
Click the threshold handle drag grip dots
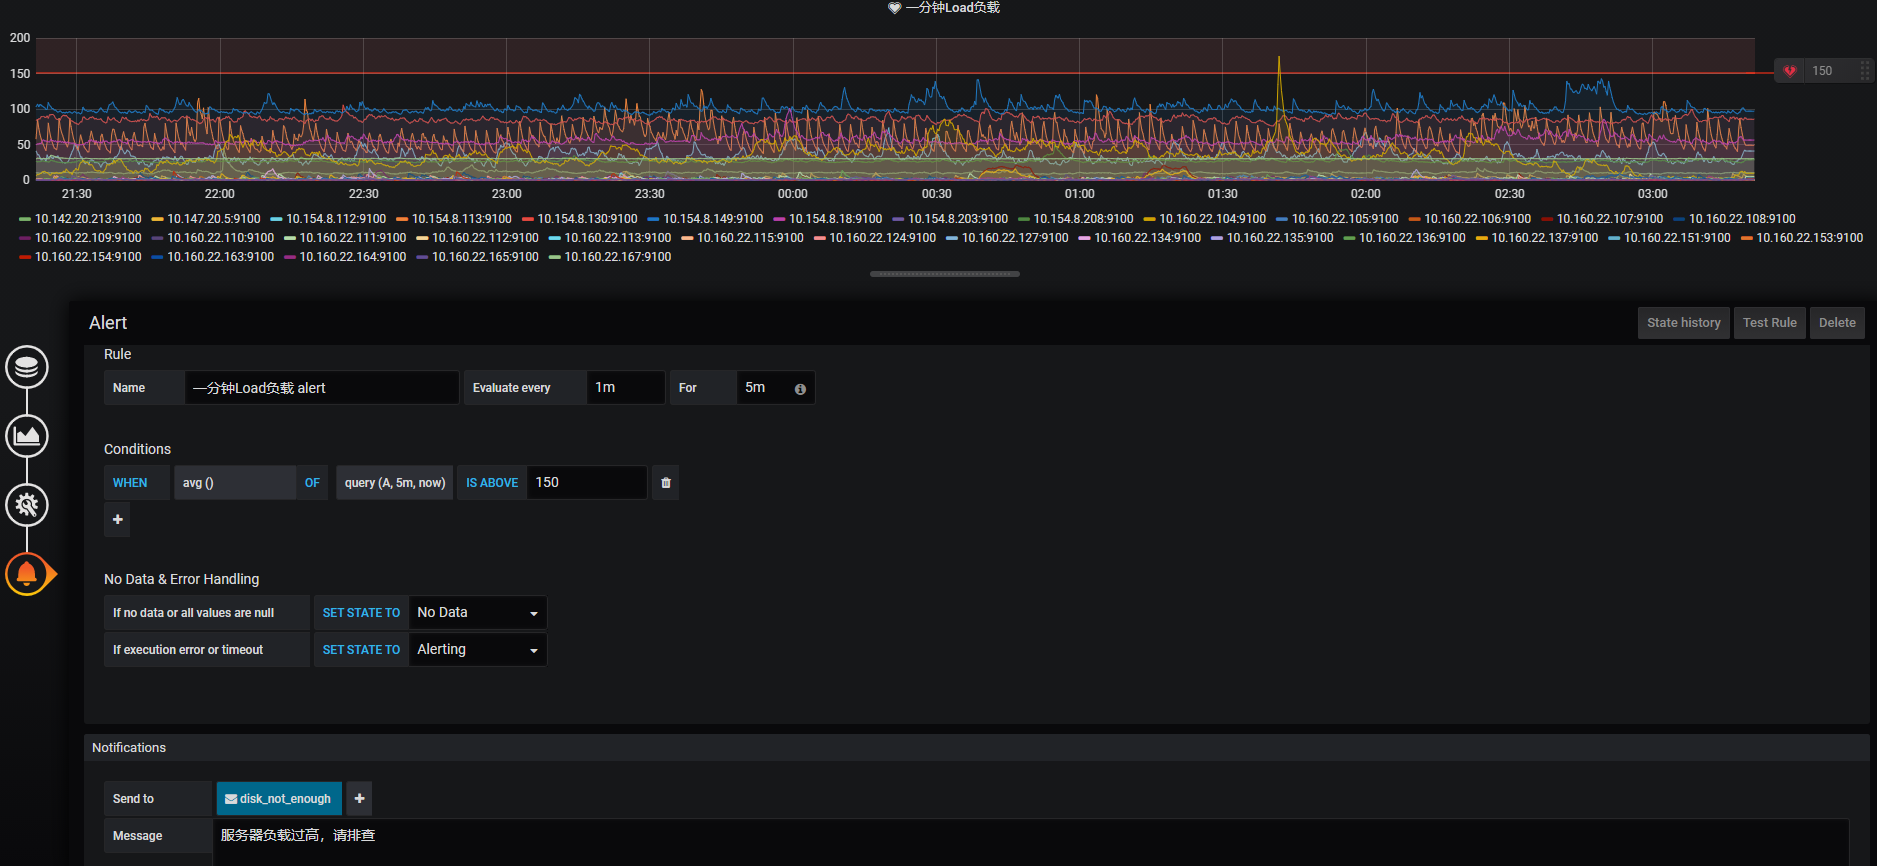(x=1865, y=71)
